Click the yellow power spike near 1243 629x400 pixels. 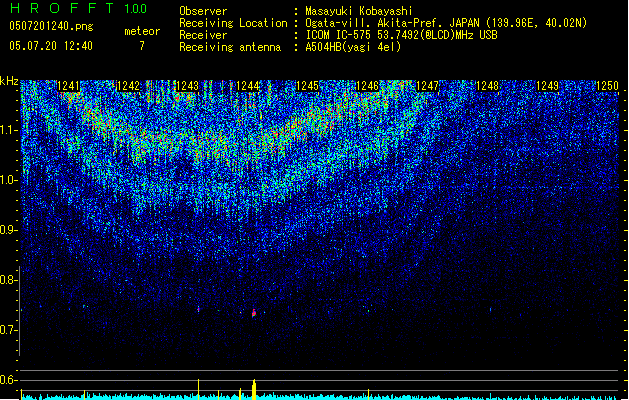pyautogui.click(x=199, y=389)
